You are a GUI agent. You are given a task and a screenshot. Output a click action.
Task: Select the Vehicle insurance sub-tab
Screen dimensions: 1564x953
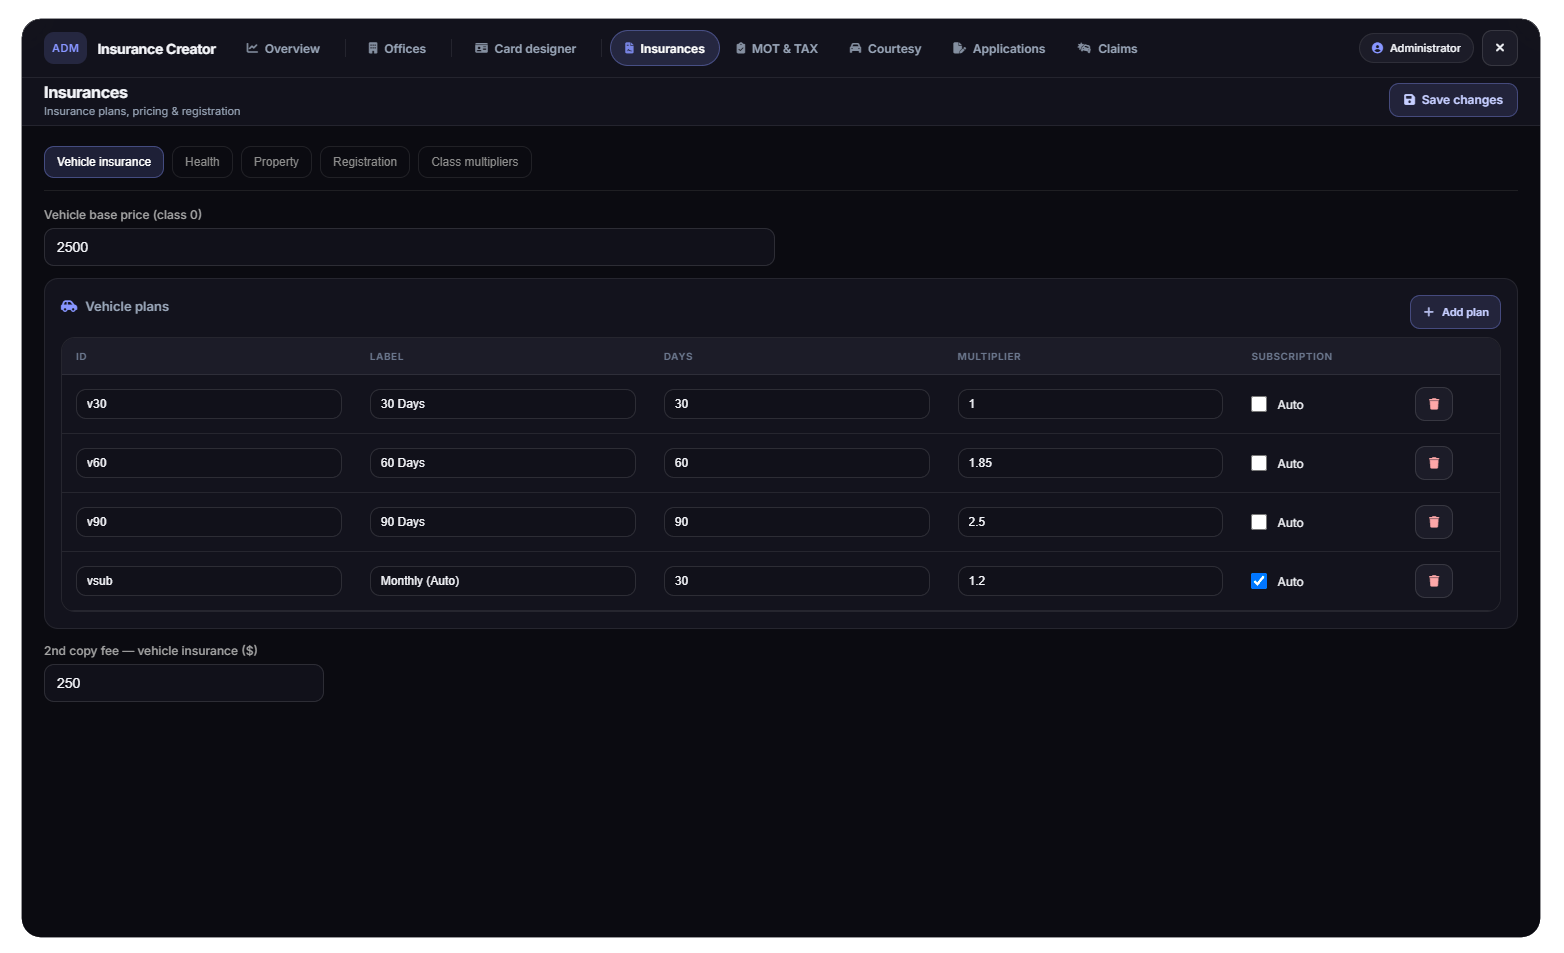click(104, 162)
